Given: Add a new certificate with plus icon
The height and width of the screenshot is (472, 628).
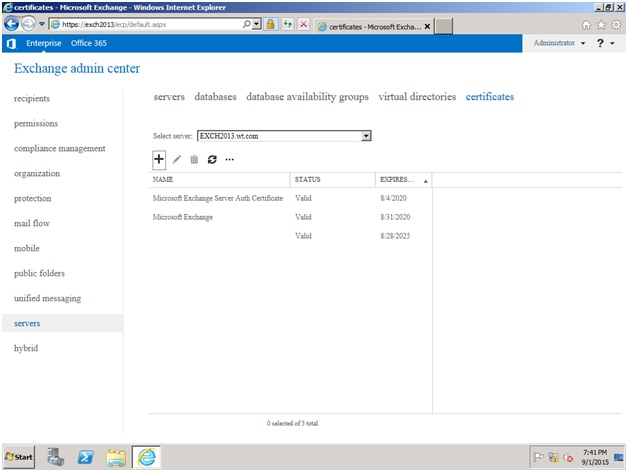Looking at the screenshot, I should click(159, 159).
